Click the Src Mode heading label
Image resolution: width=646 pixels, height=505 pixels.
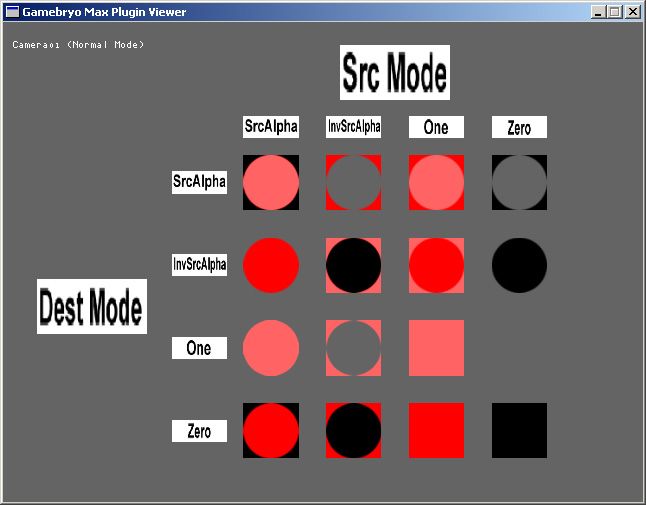tap(395, 72)
